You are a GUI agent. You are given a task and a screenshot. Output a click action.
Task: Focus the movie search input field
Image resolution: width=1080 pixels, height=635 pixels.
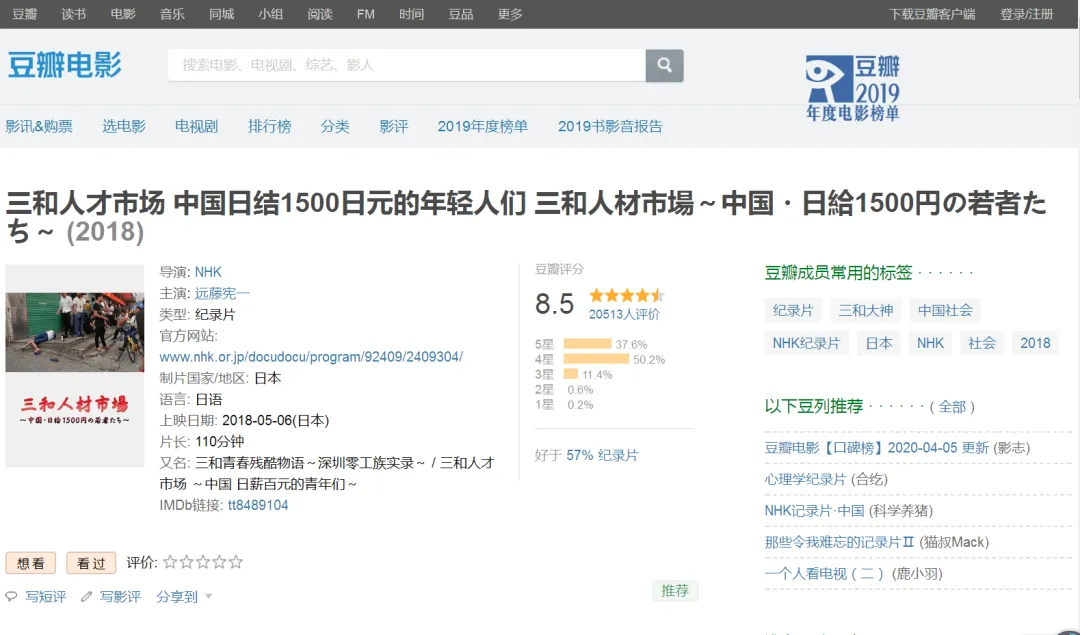(x=407, y=65)
